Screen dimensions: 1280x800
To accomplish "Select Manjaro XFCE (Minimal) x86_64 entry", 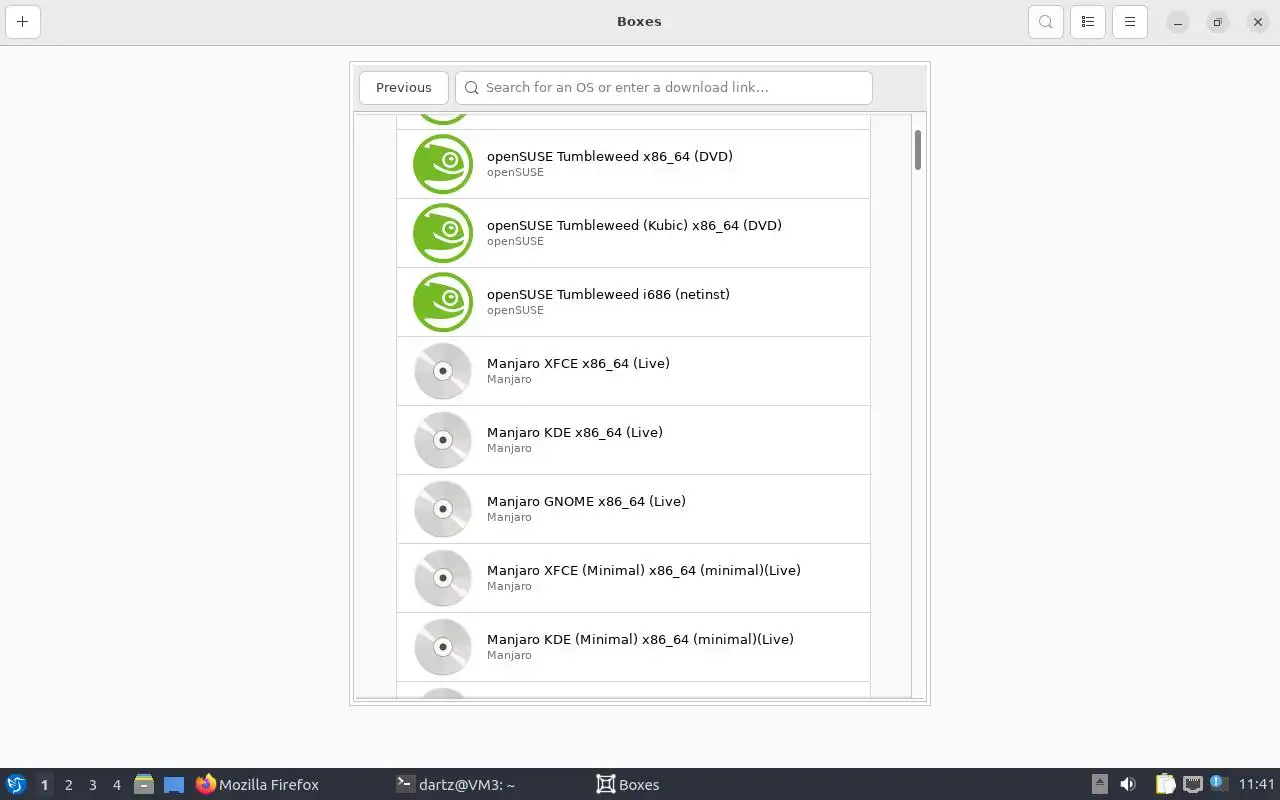I will [x=633, y=578].
